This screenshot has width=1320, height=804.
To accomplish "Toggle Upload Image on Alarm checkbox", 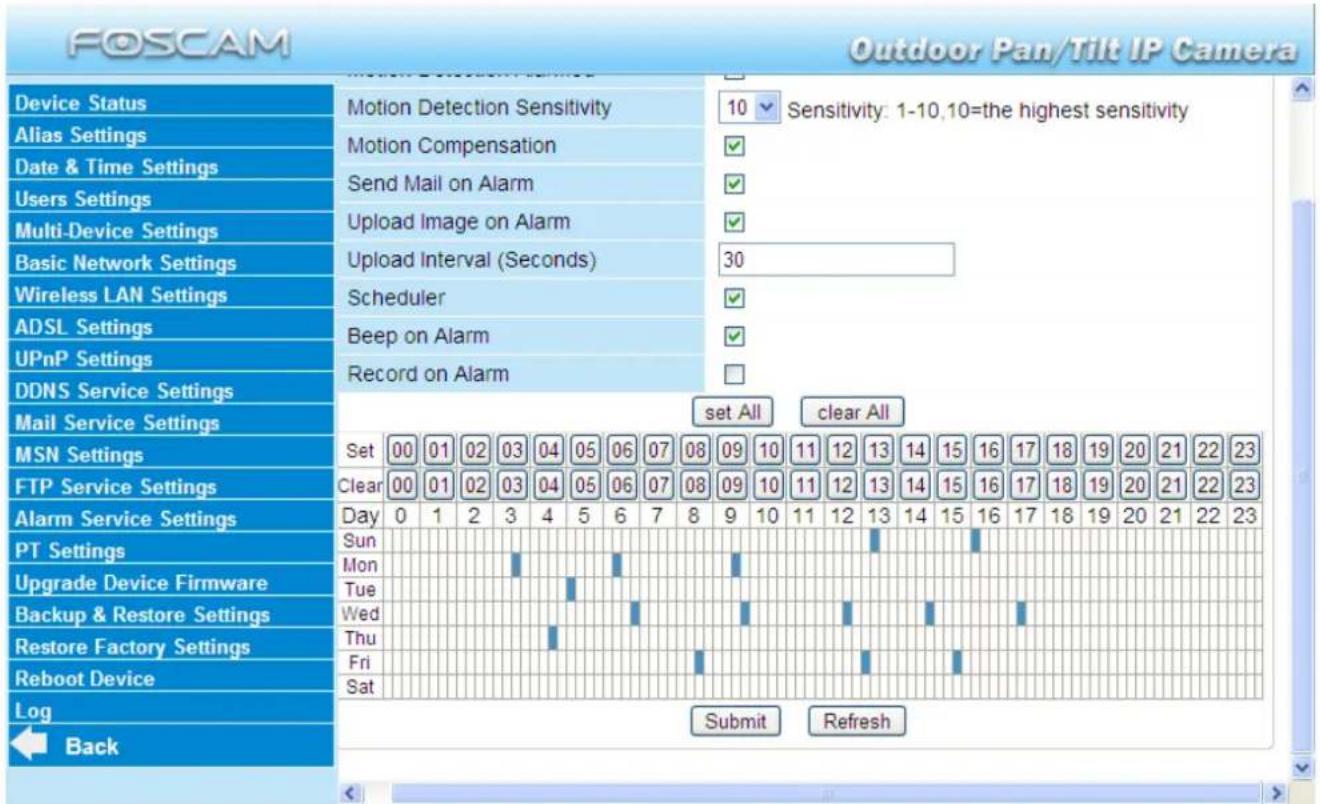I will coord(734,222).
